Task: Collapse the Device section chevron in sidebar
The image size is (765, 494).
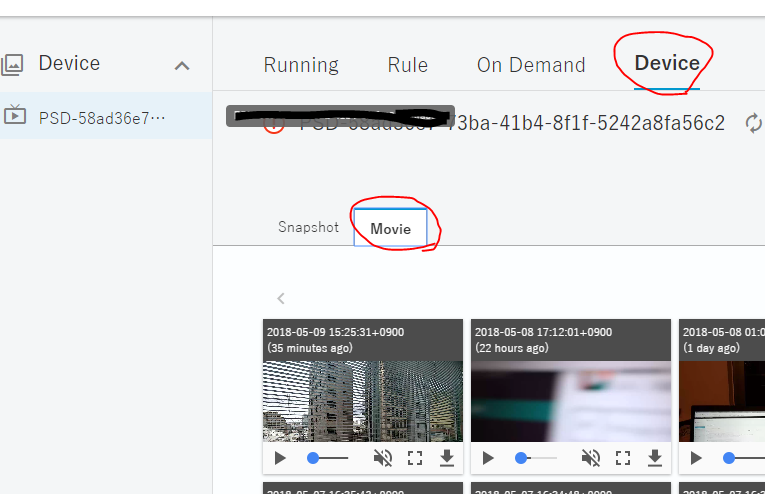Action: click(182, 66)
